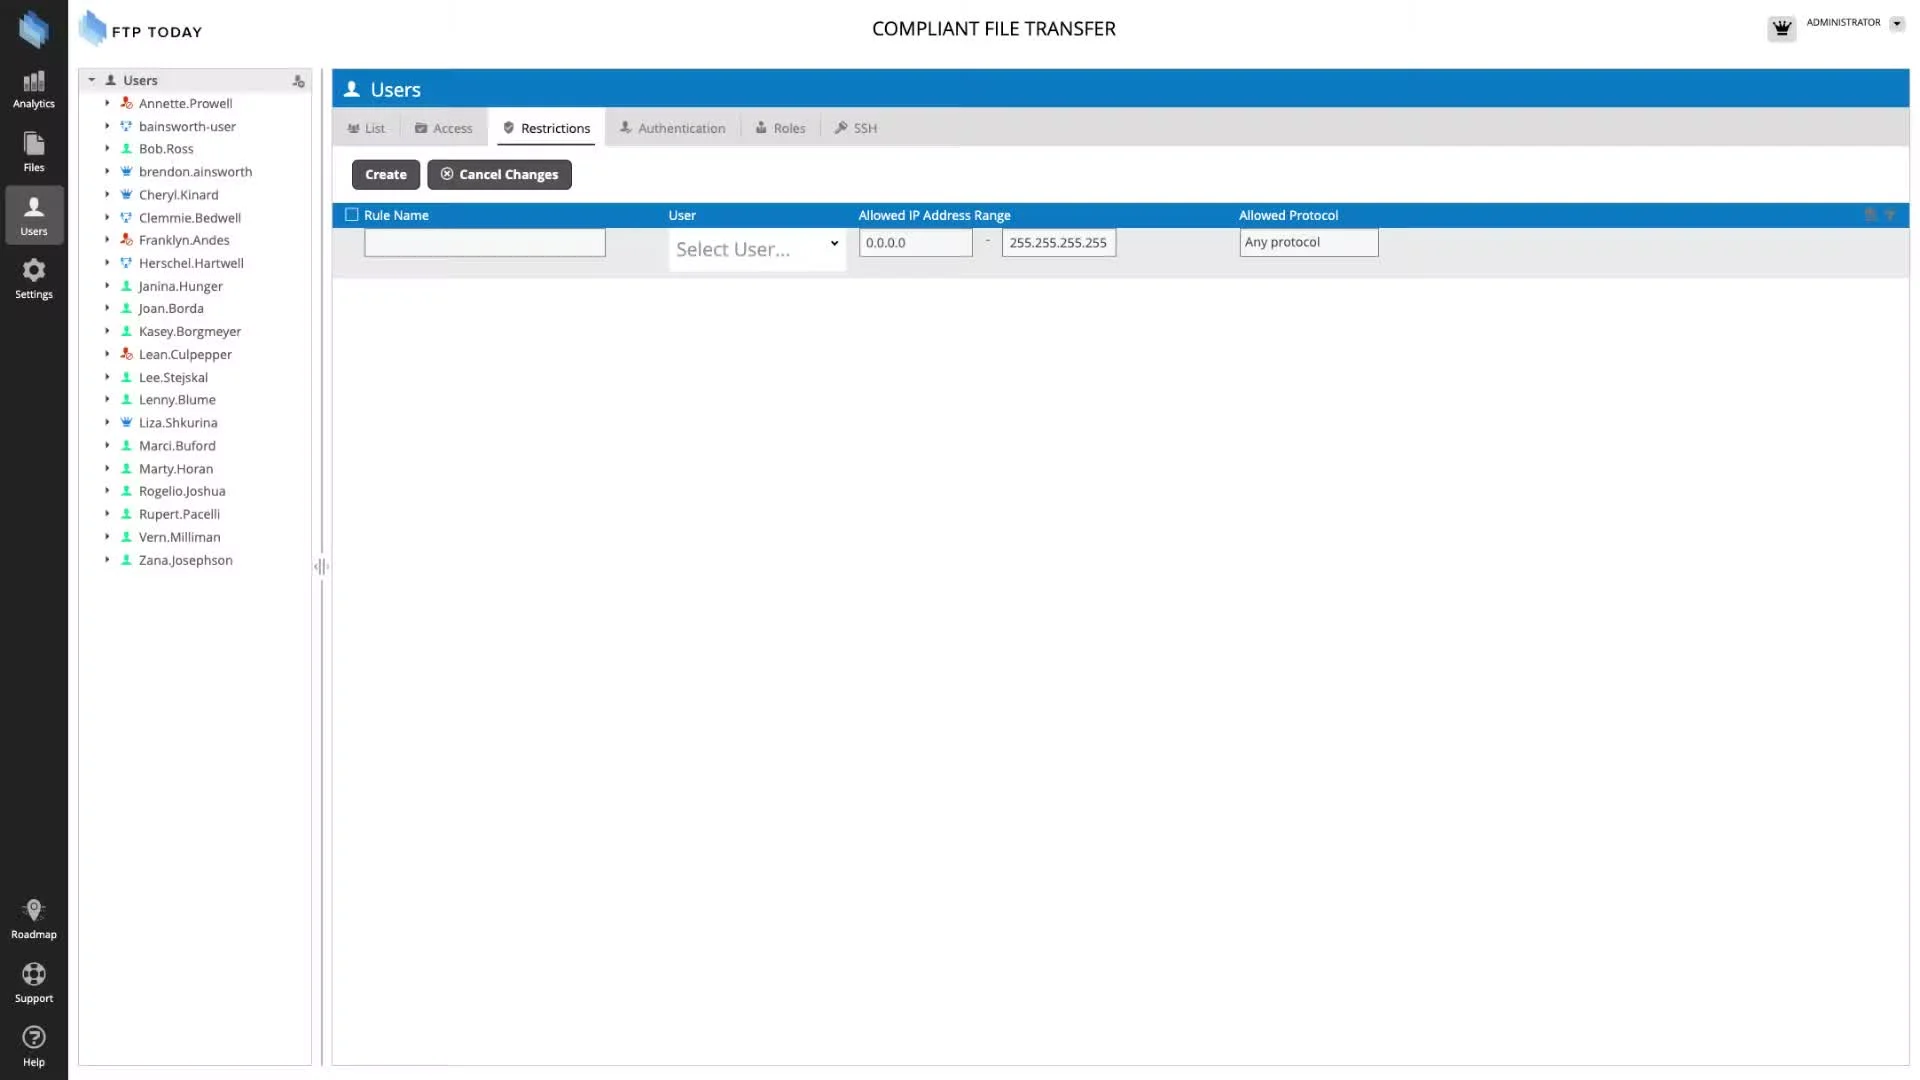
Task: Click the Cancel Changes button
Action: click(x=499, y=174)
